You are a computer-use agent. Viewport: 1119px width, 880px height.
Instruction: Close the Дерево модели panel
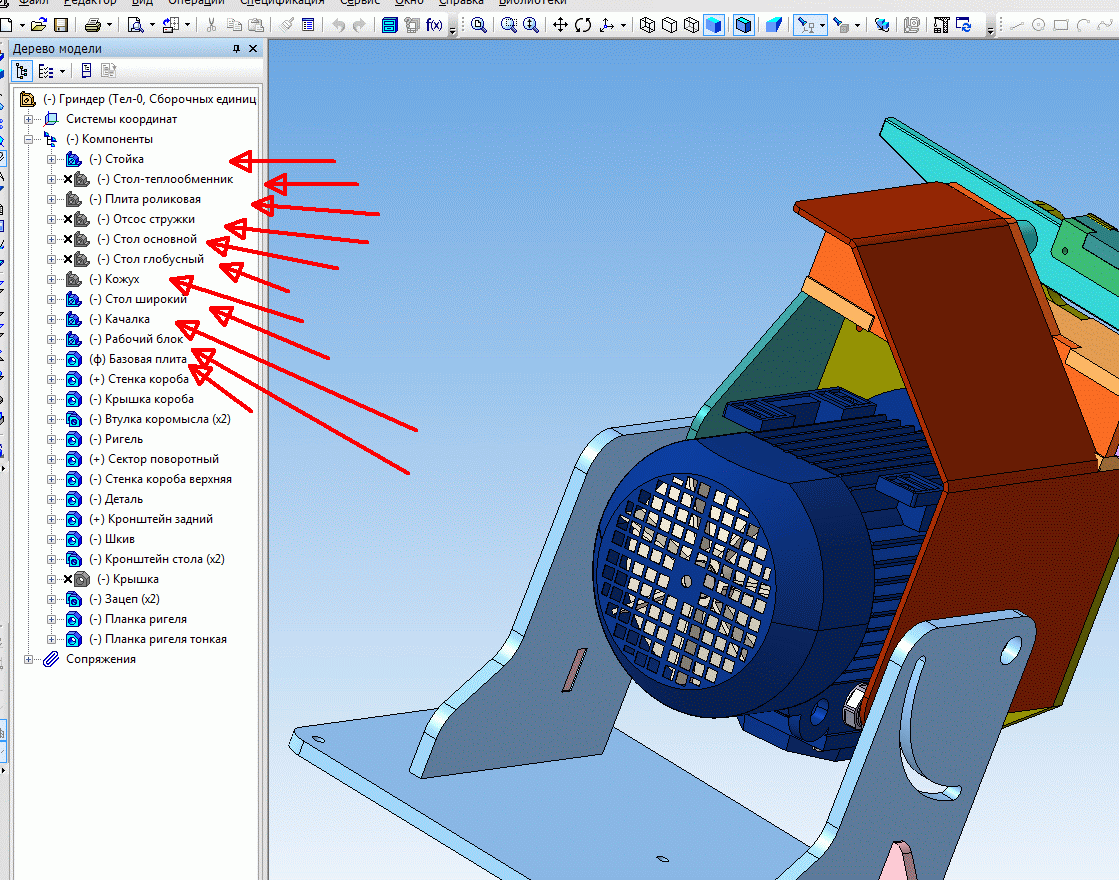coord(253,49)
